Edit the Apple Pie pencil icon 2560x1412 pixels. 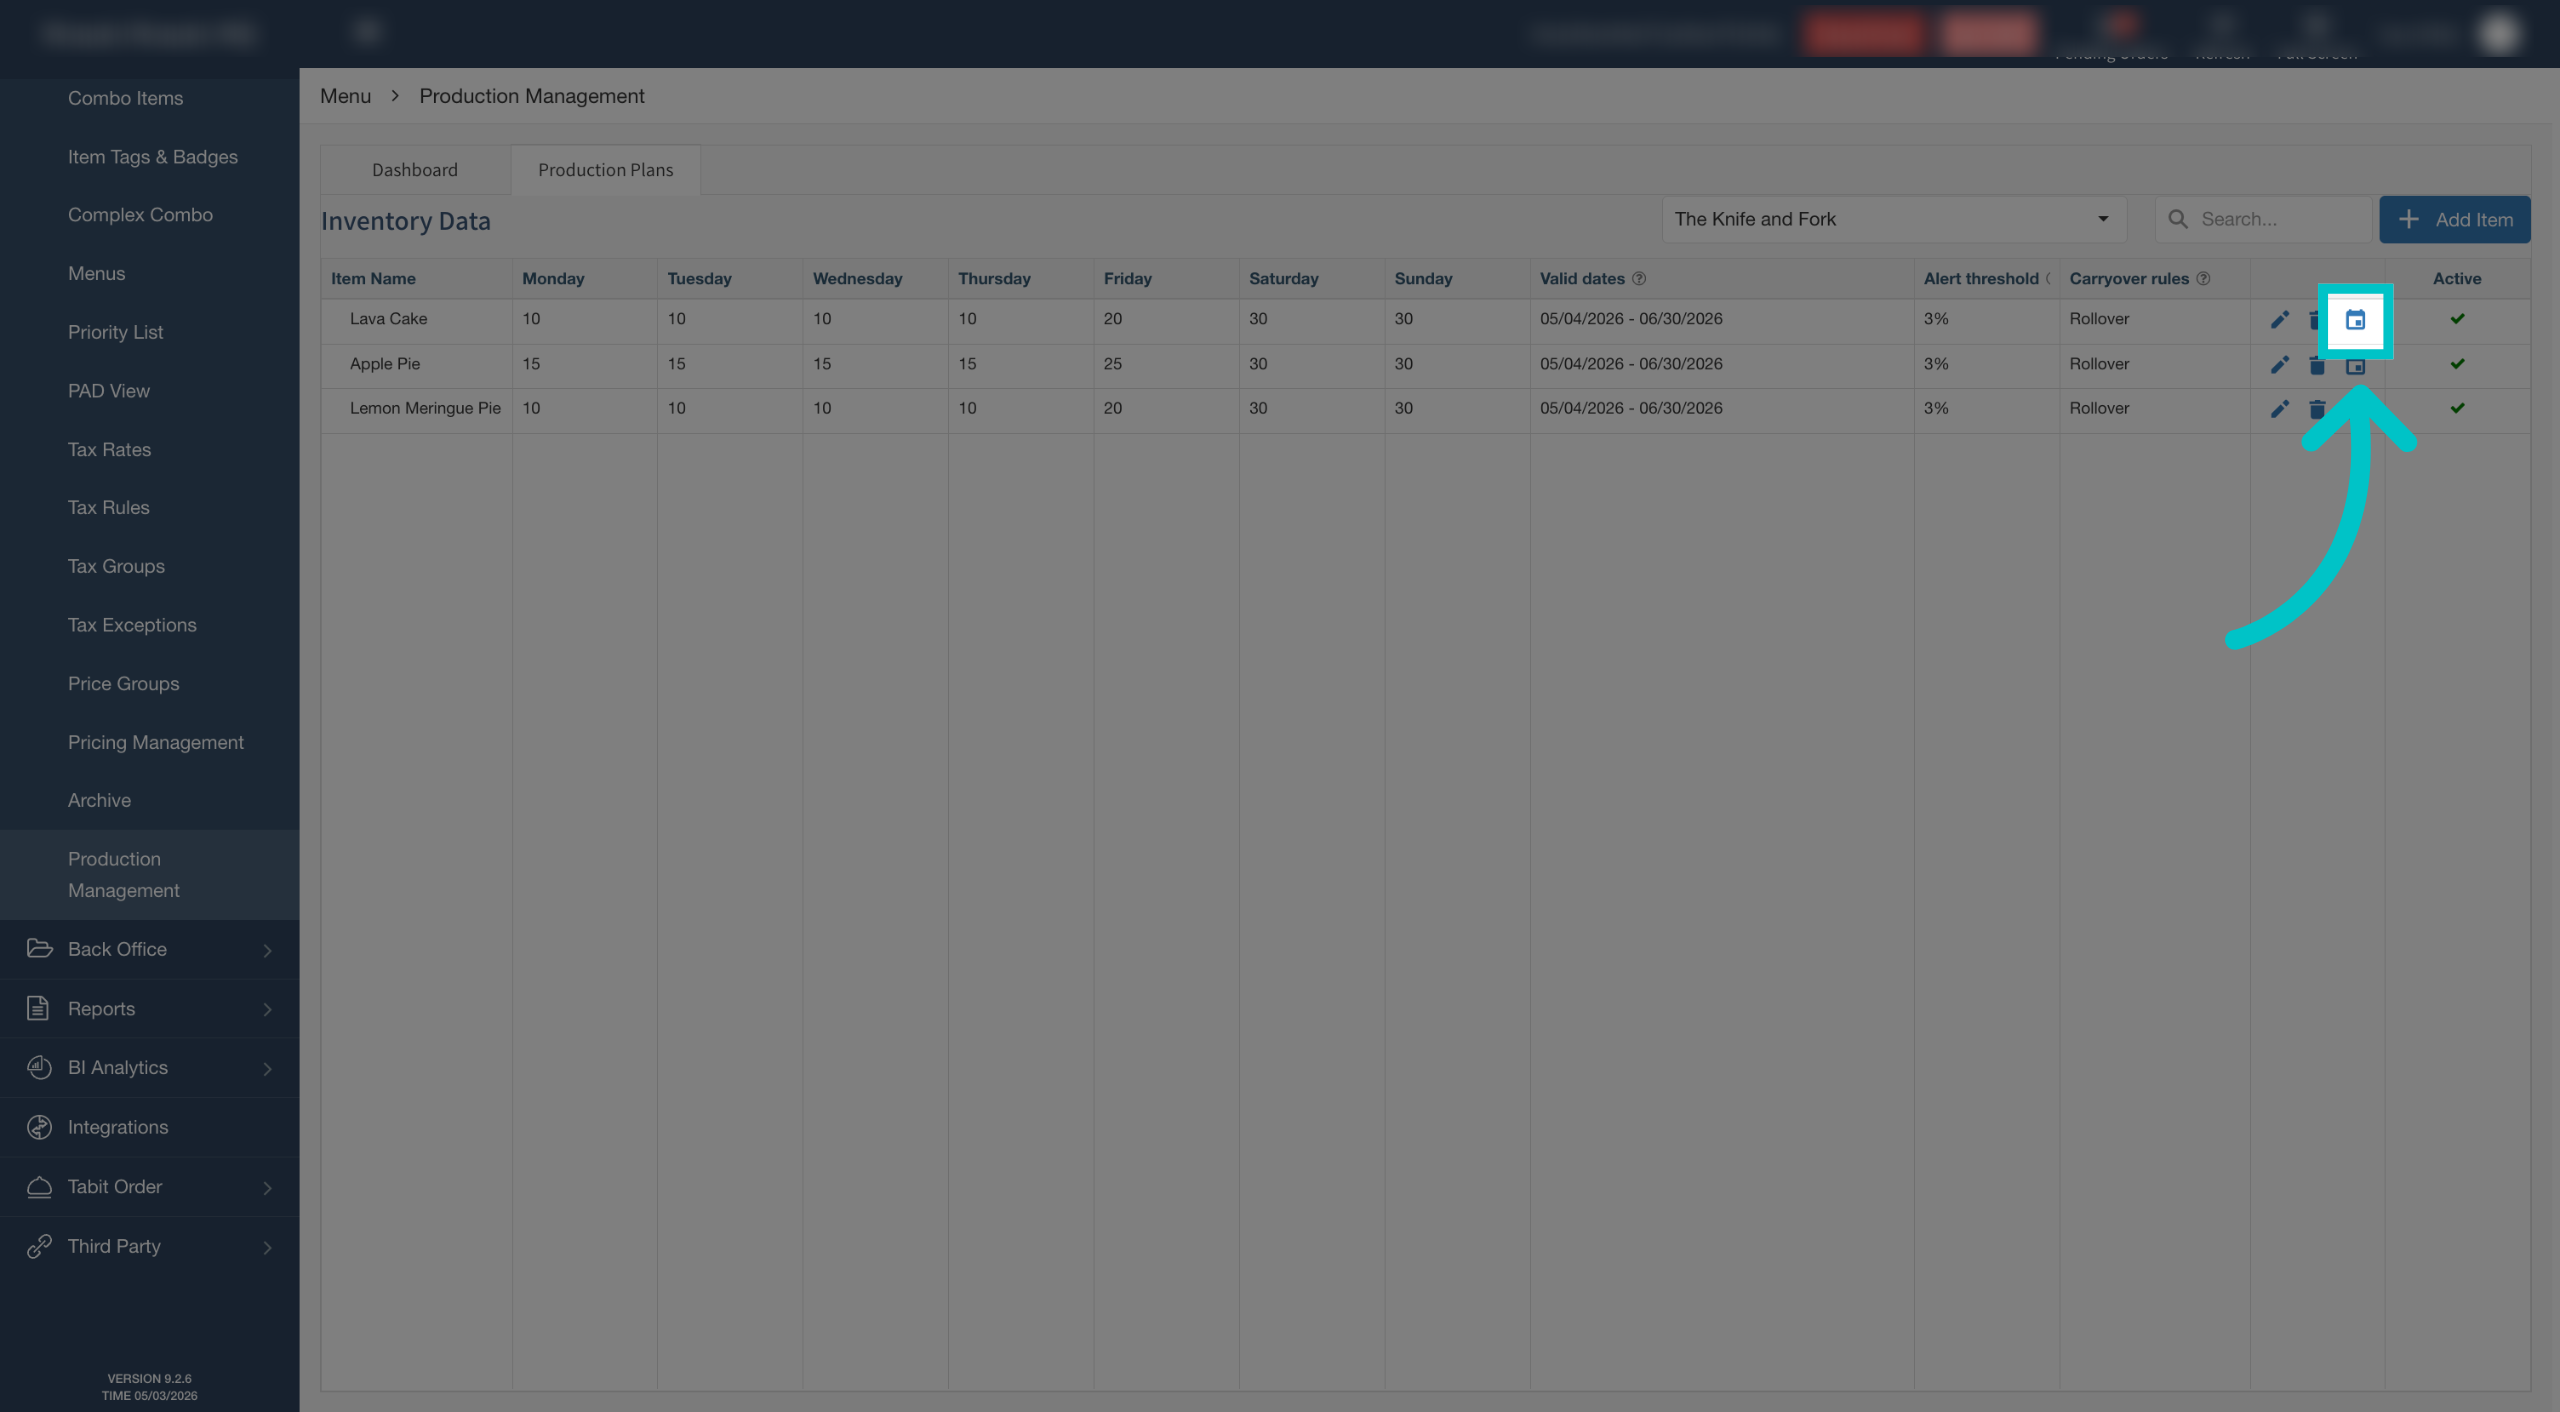(2279, 365)
